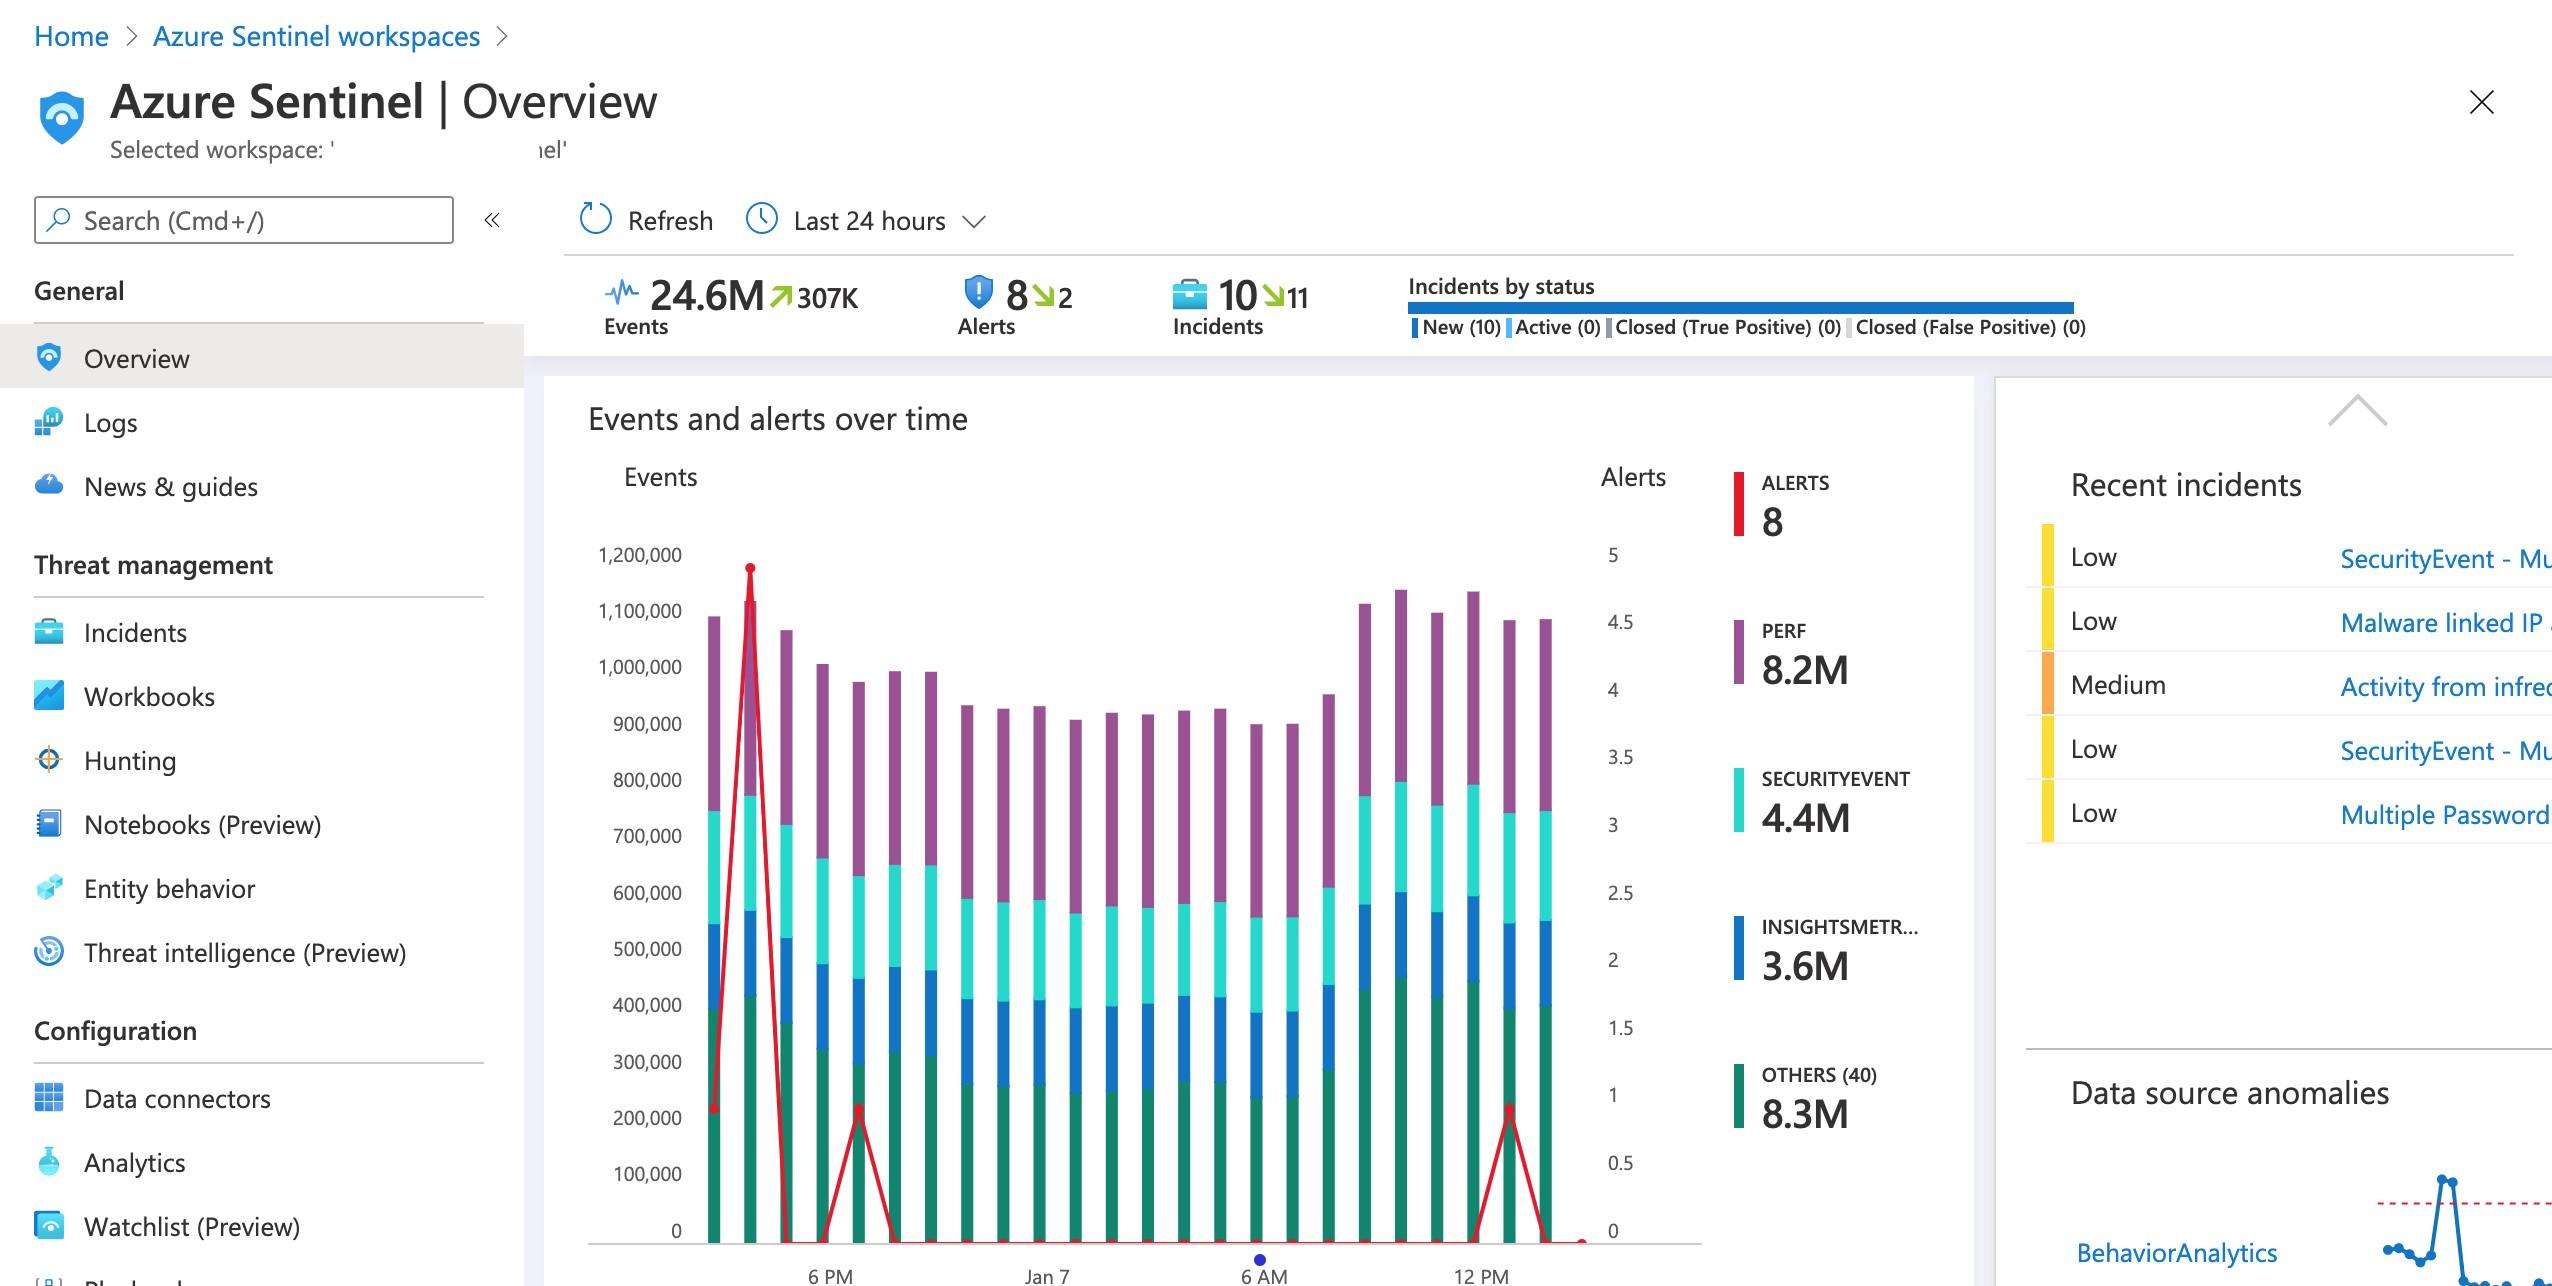
Task: Collapse the right panel with the up chevron
Action: tap(2357, 411)
